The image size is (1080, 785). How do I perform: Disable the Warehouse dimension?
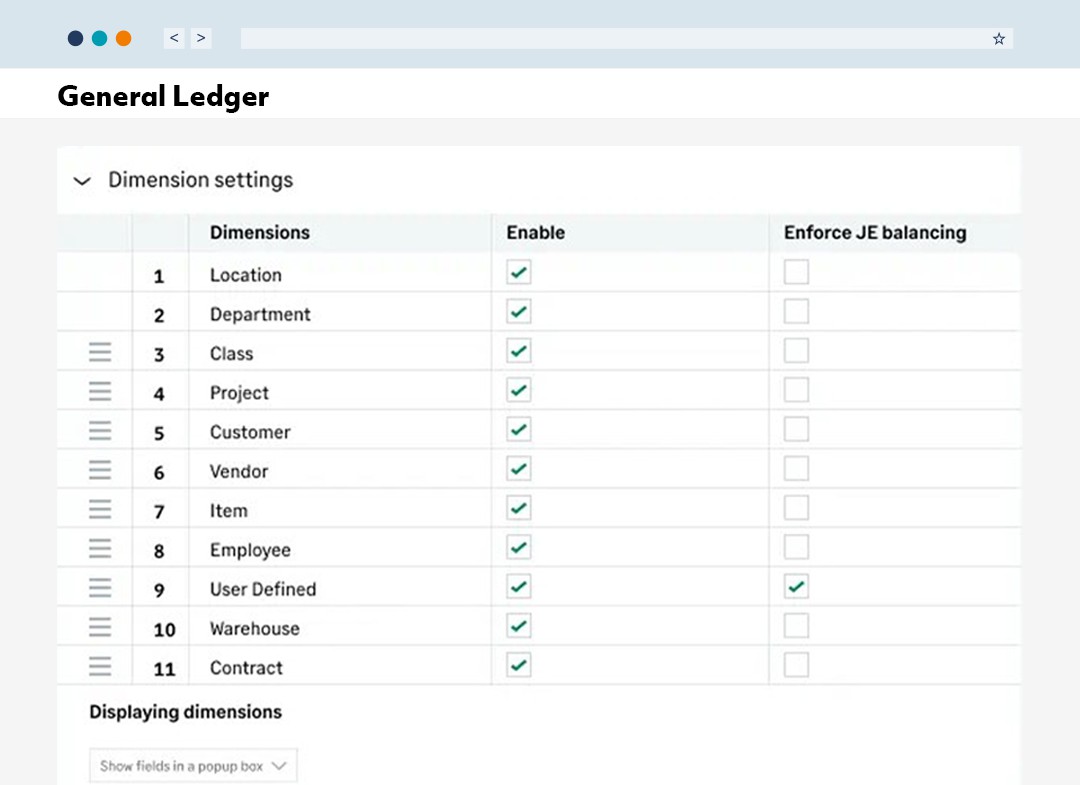[x=518, y=625]
